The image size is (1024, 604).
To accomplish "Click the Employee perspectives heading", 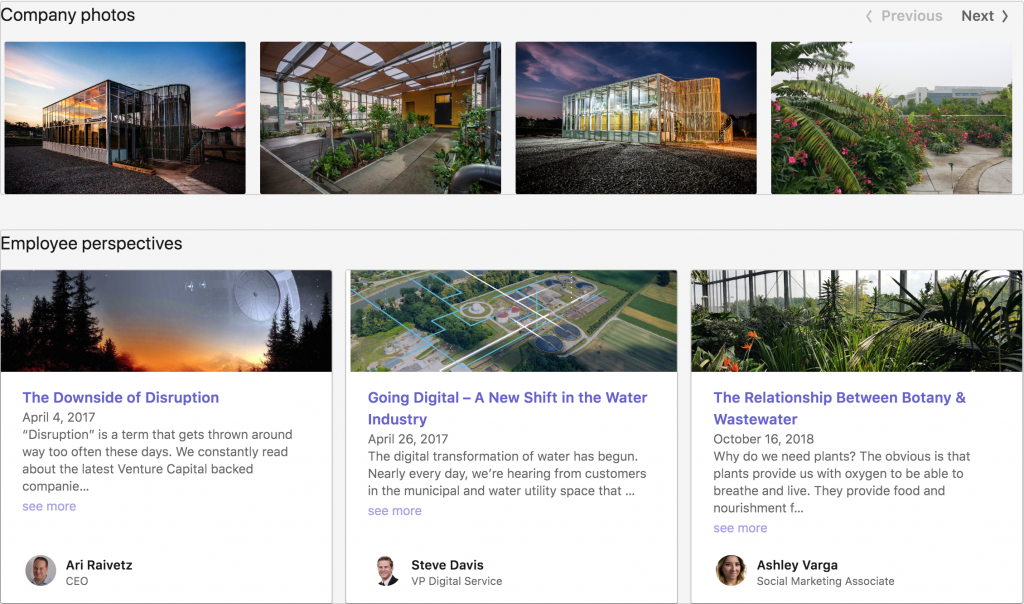I will 91,244.
